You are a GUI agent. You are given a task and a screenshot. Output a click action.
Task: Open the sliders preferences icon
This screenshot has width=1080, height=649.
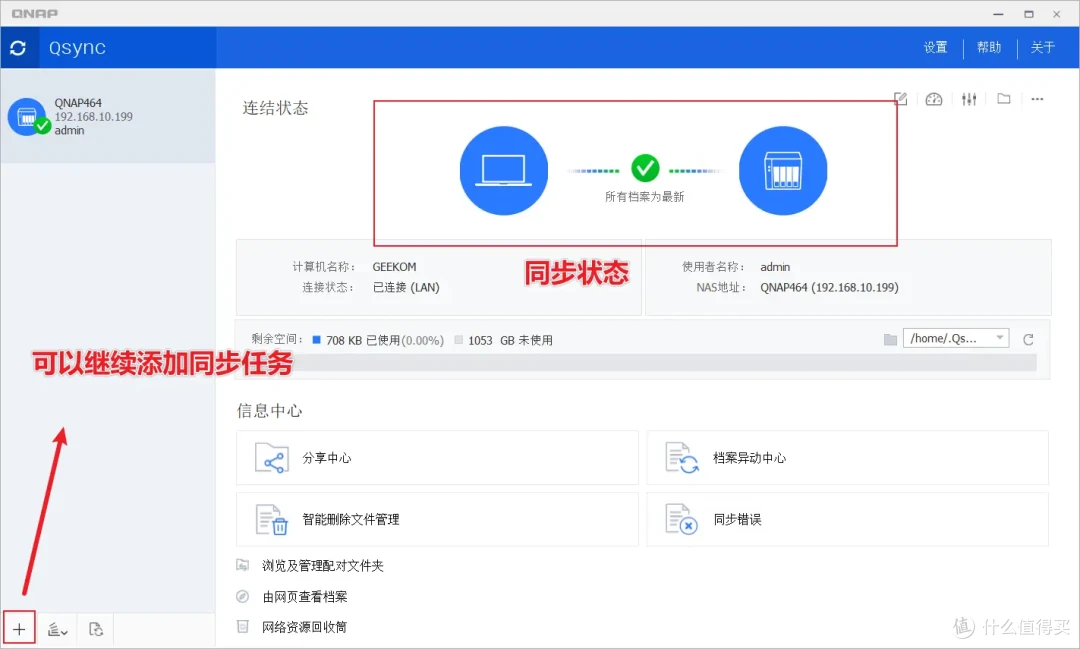tap(969, 99)
